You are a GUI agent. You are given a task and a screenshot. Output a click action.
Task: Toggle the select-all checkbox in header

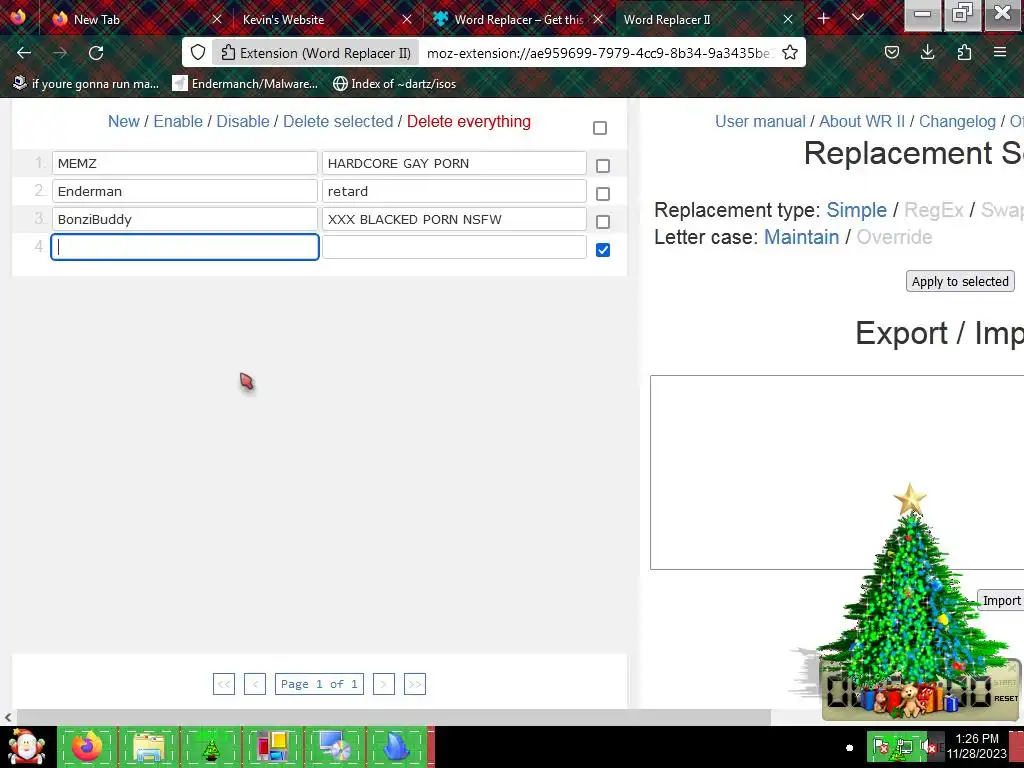click(600, 128)
